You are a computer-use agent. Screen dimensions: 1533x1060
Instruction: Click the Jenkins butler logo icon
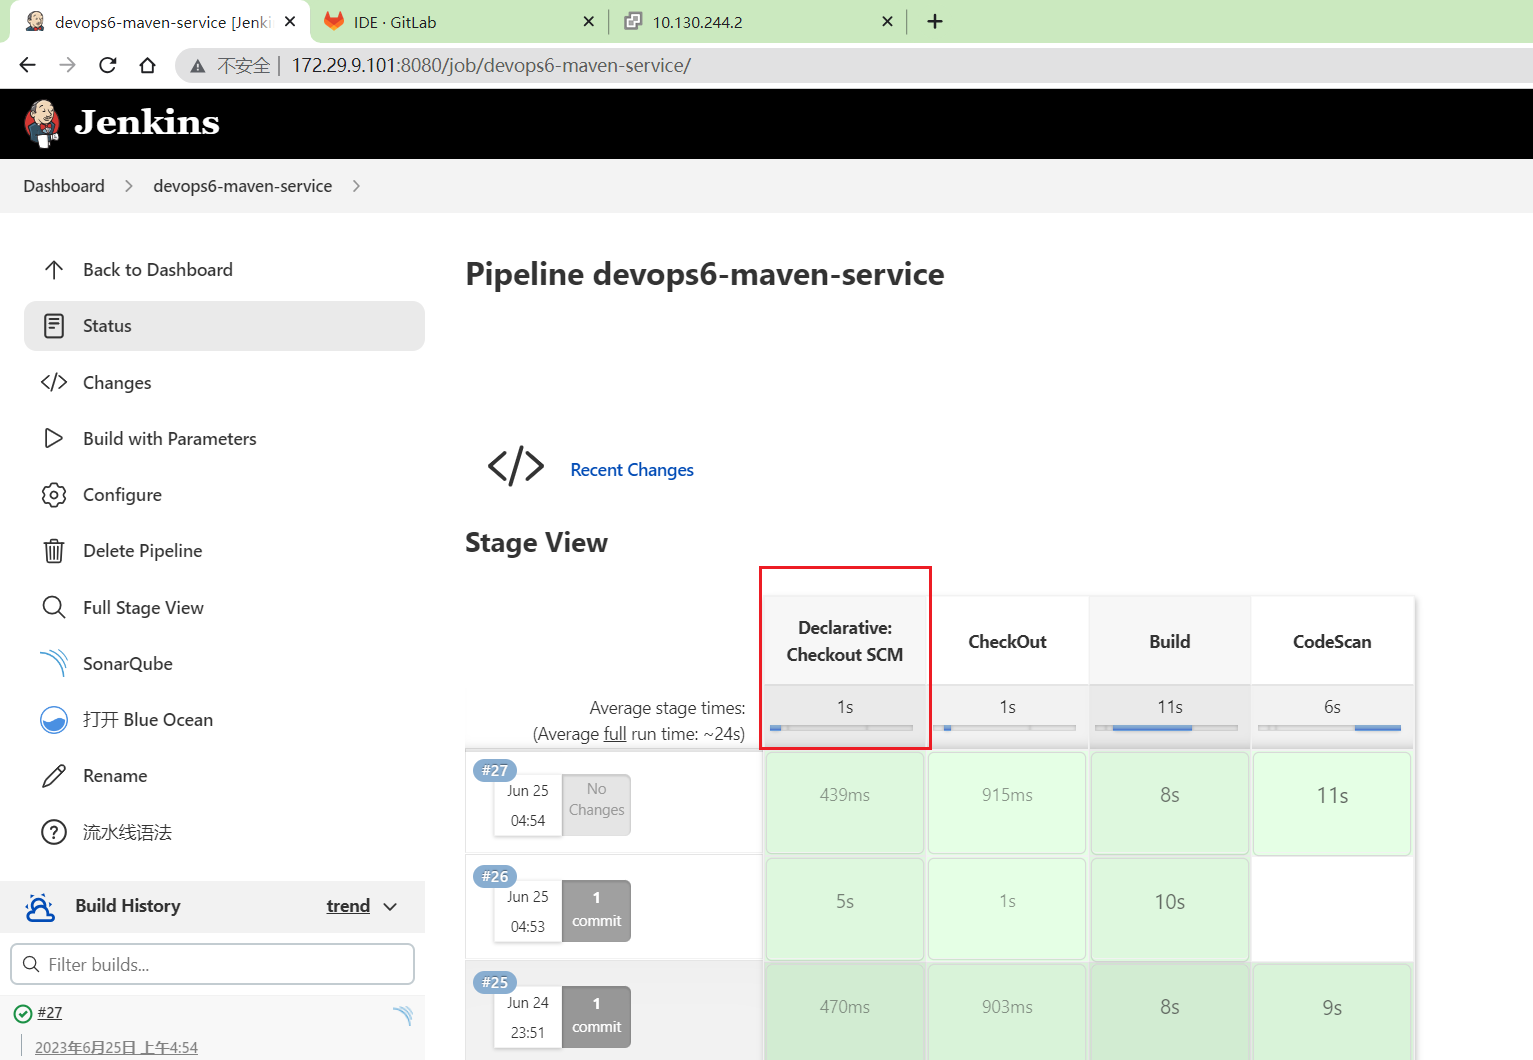click(x=42, y=123)
